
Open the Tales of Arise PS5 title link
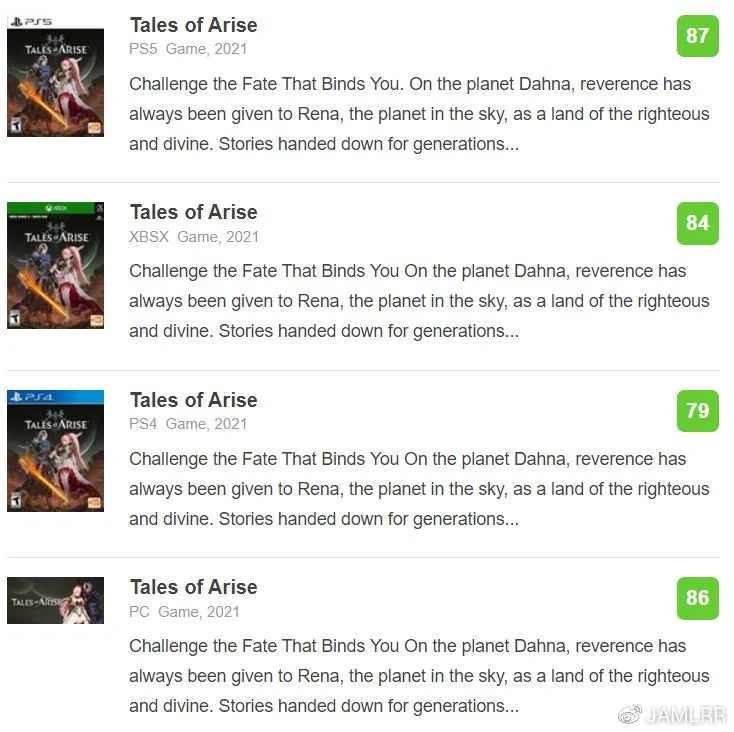(x=193, y=25)
